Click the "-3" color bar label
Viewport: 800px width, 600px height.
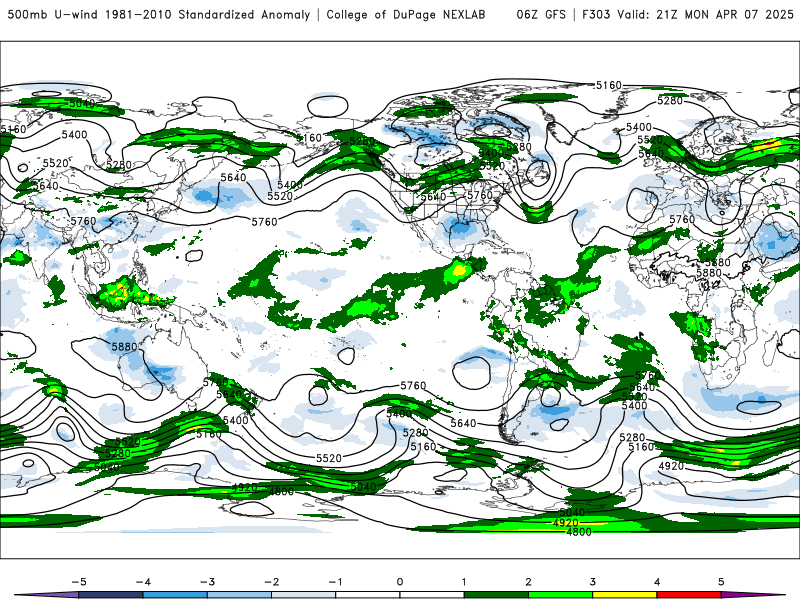click(207, 582)
